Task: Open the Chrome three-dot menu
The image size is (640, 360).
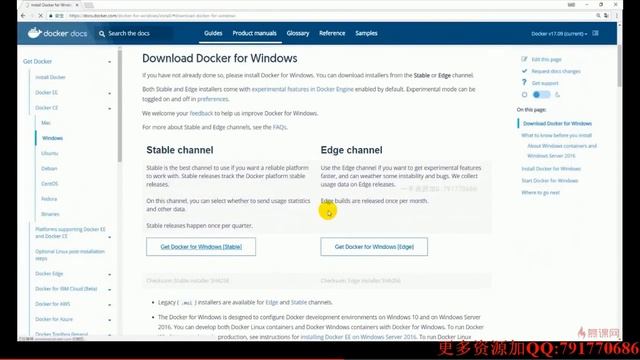Action: 616,16
